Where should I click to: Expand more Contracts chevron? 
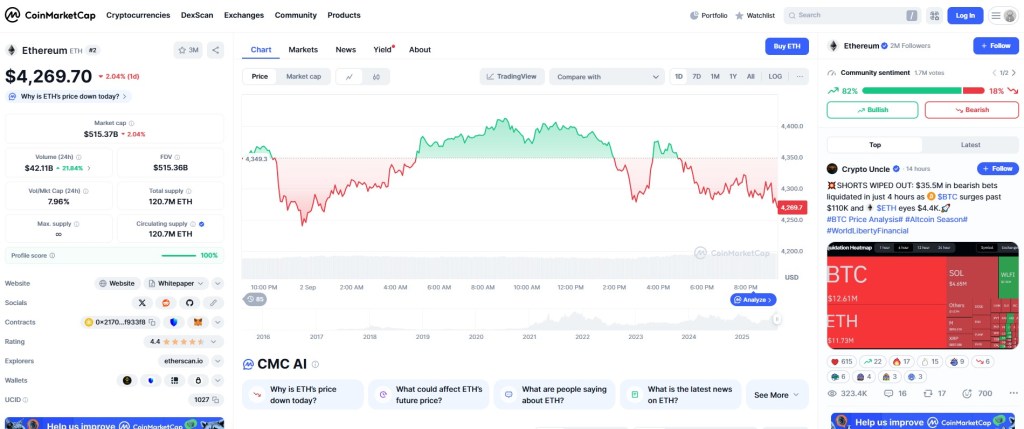tap(218, 323)
